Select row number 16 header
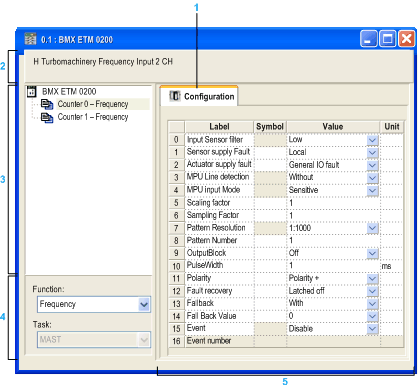The image size is (418, 389). click(176, 341)
